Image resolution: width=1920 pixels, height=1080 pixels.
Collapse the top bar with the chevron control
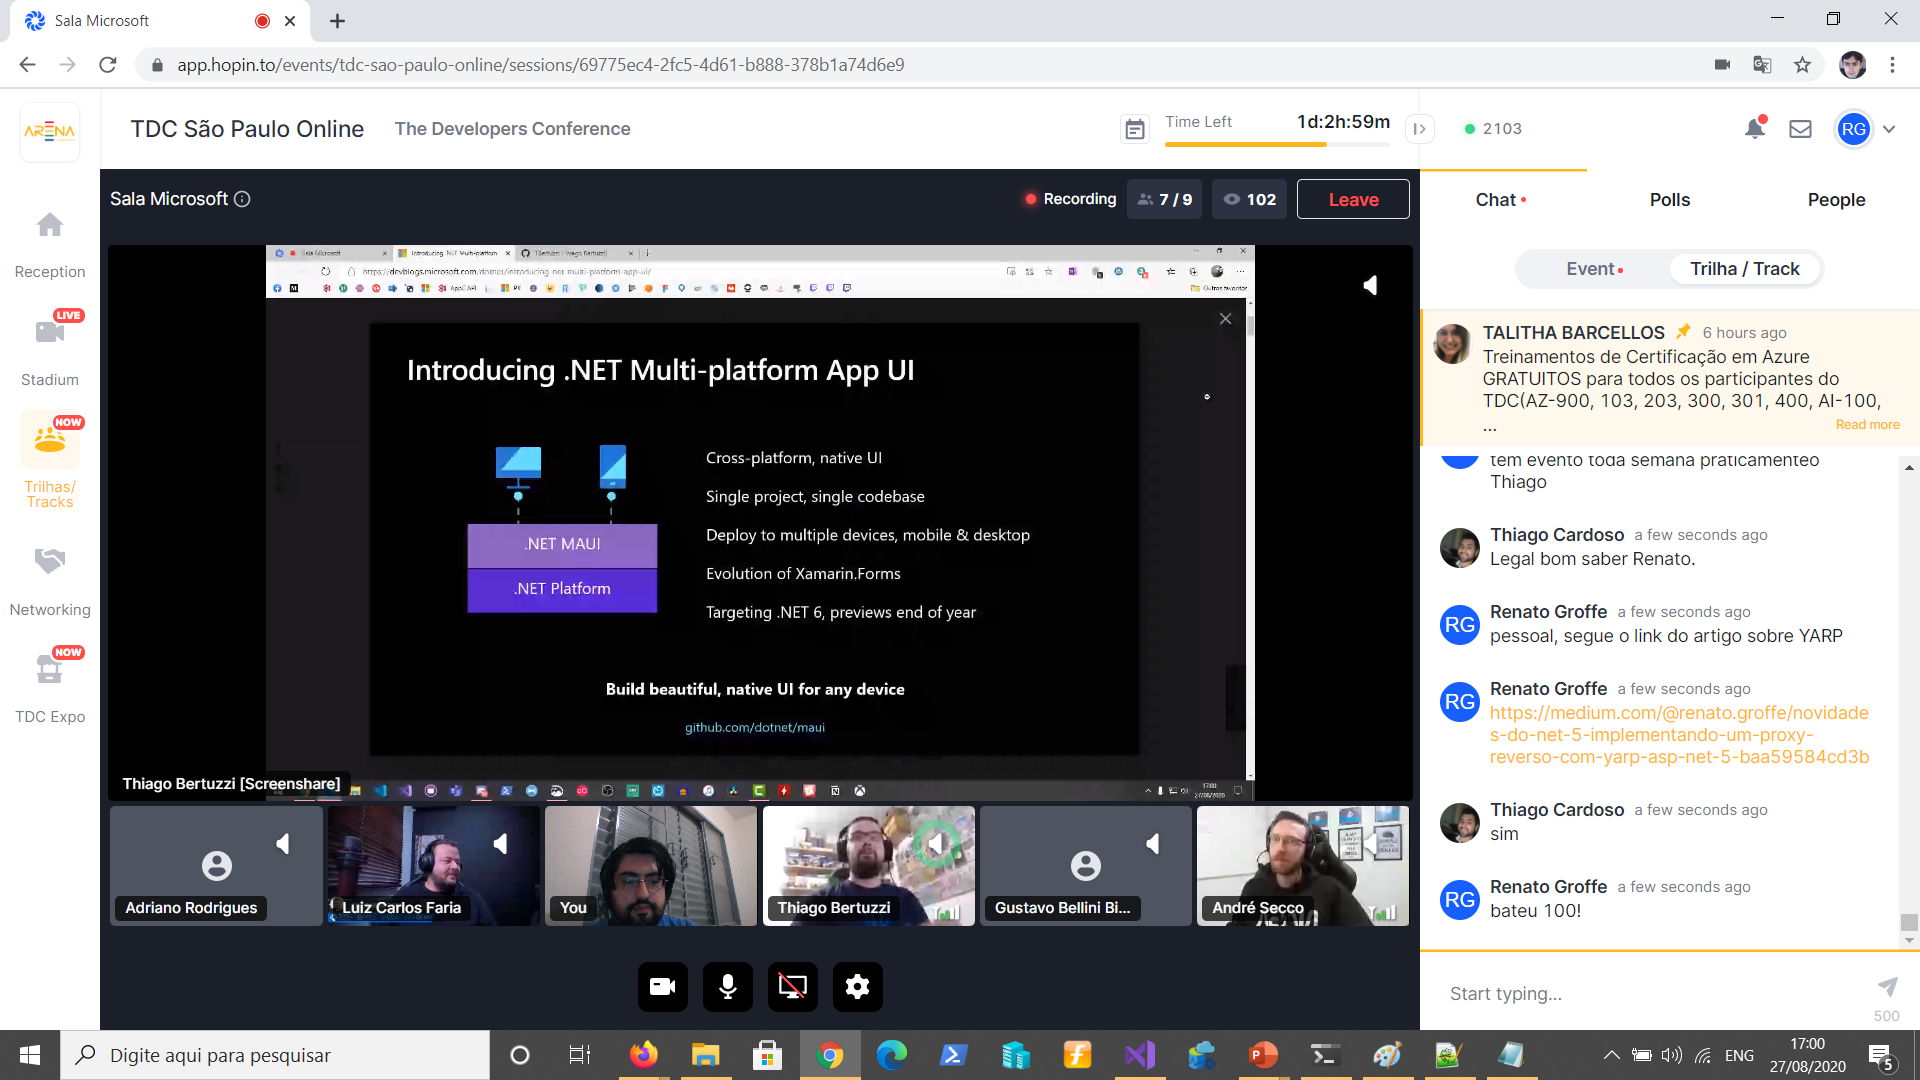[x=1420, y=129]
